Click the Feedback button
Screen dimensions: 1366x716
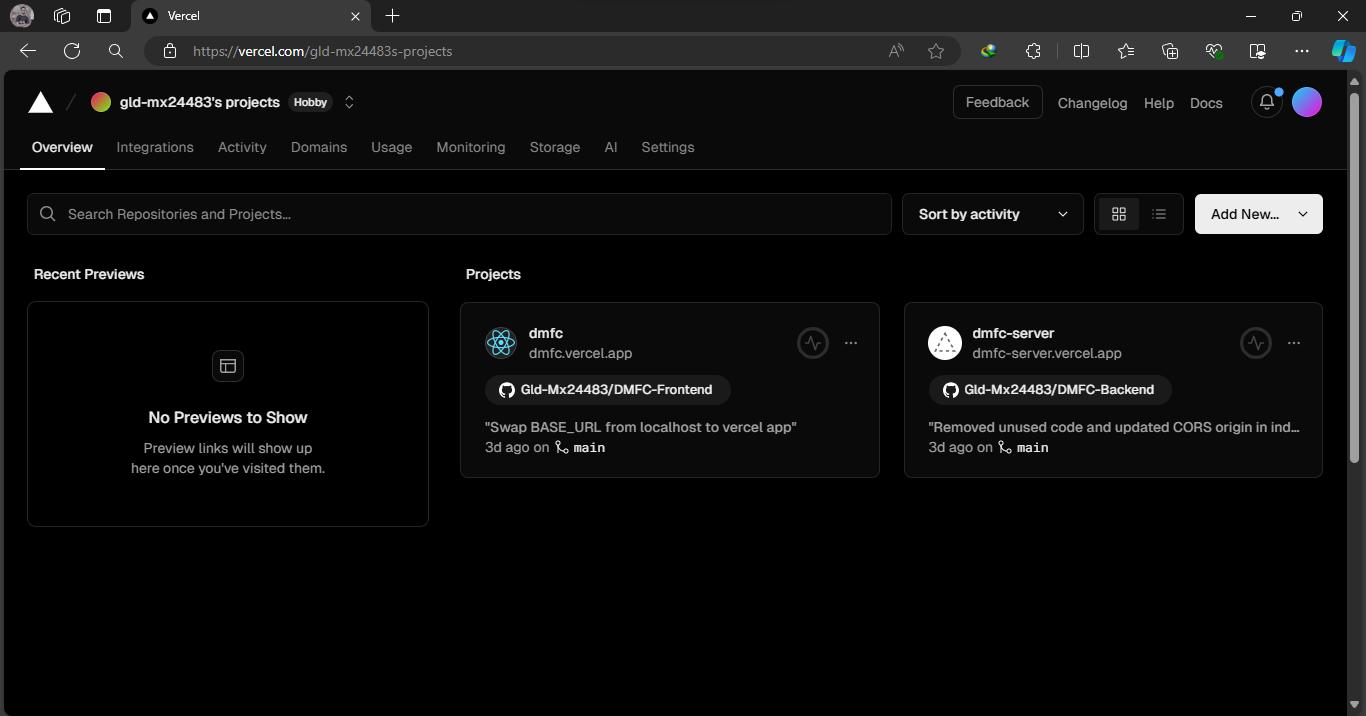coord(997,101)
